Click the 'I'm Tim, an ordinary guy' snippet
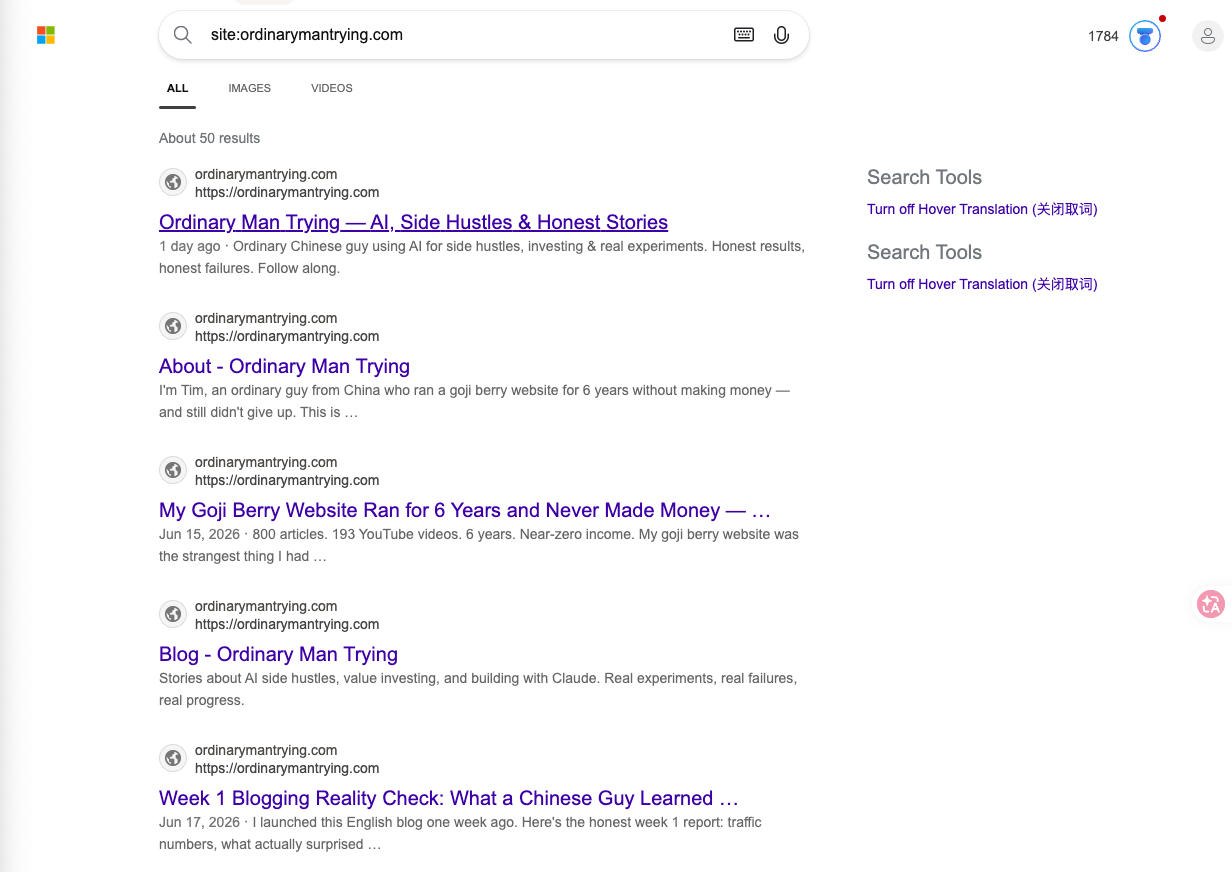 (474, 401)
